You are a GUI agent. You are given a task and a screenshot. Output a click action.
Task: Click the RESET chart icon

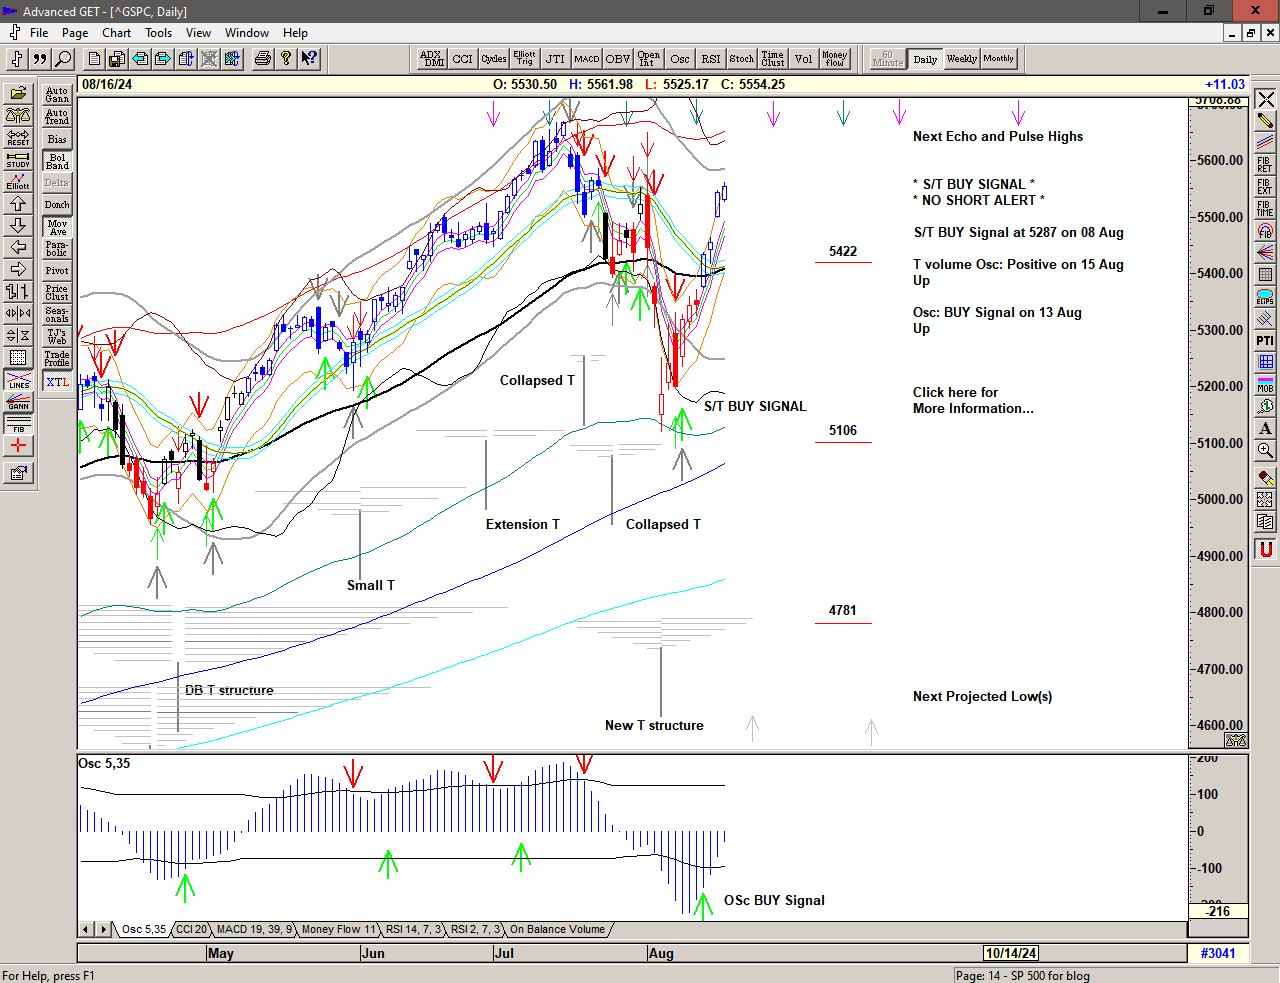coord(18,137)
